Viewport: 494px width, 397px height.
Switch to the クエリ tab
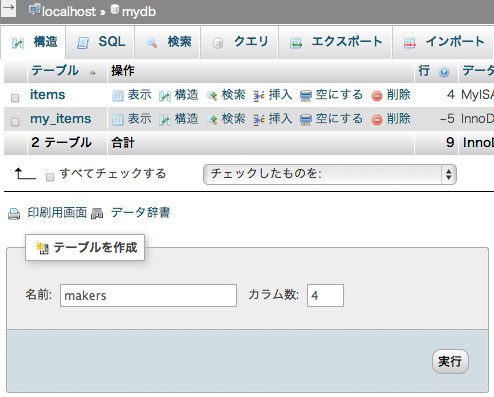coord(239,42)
